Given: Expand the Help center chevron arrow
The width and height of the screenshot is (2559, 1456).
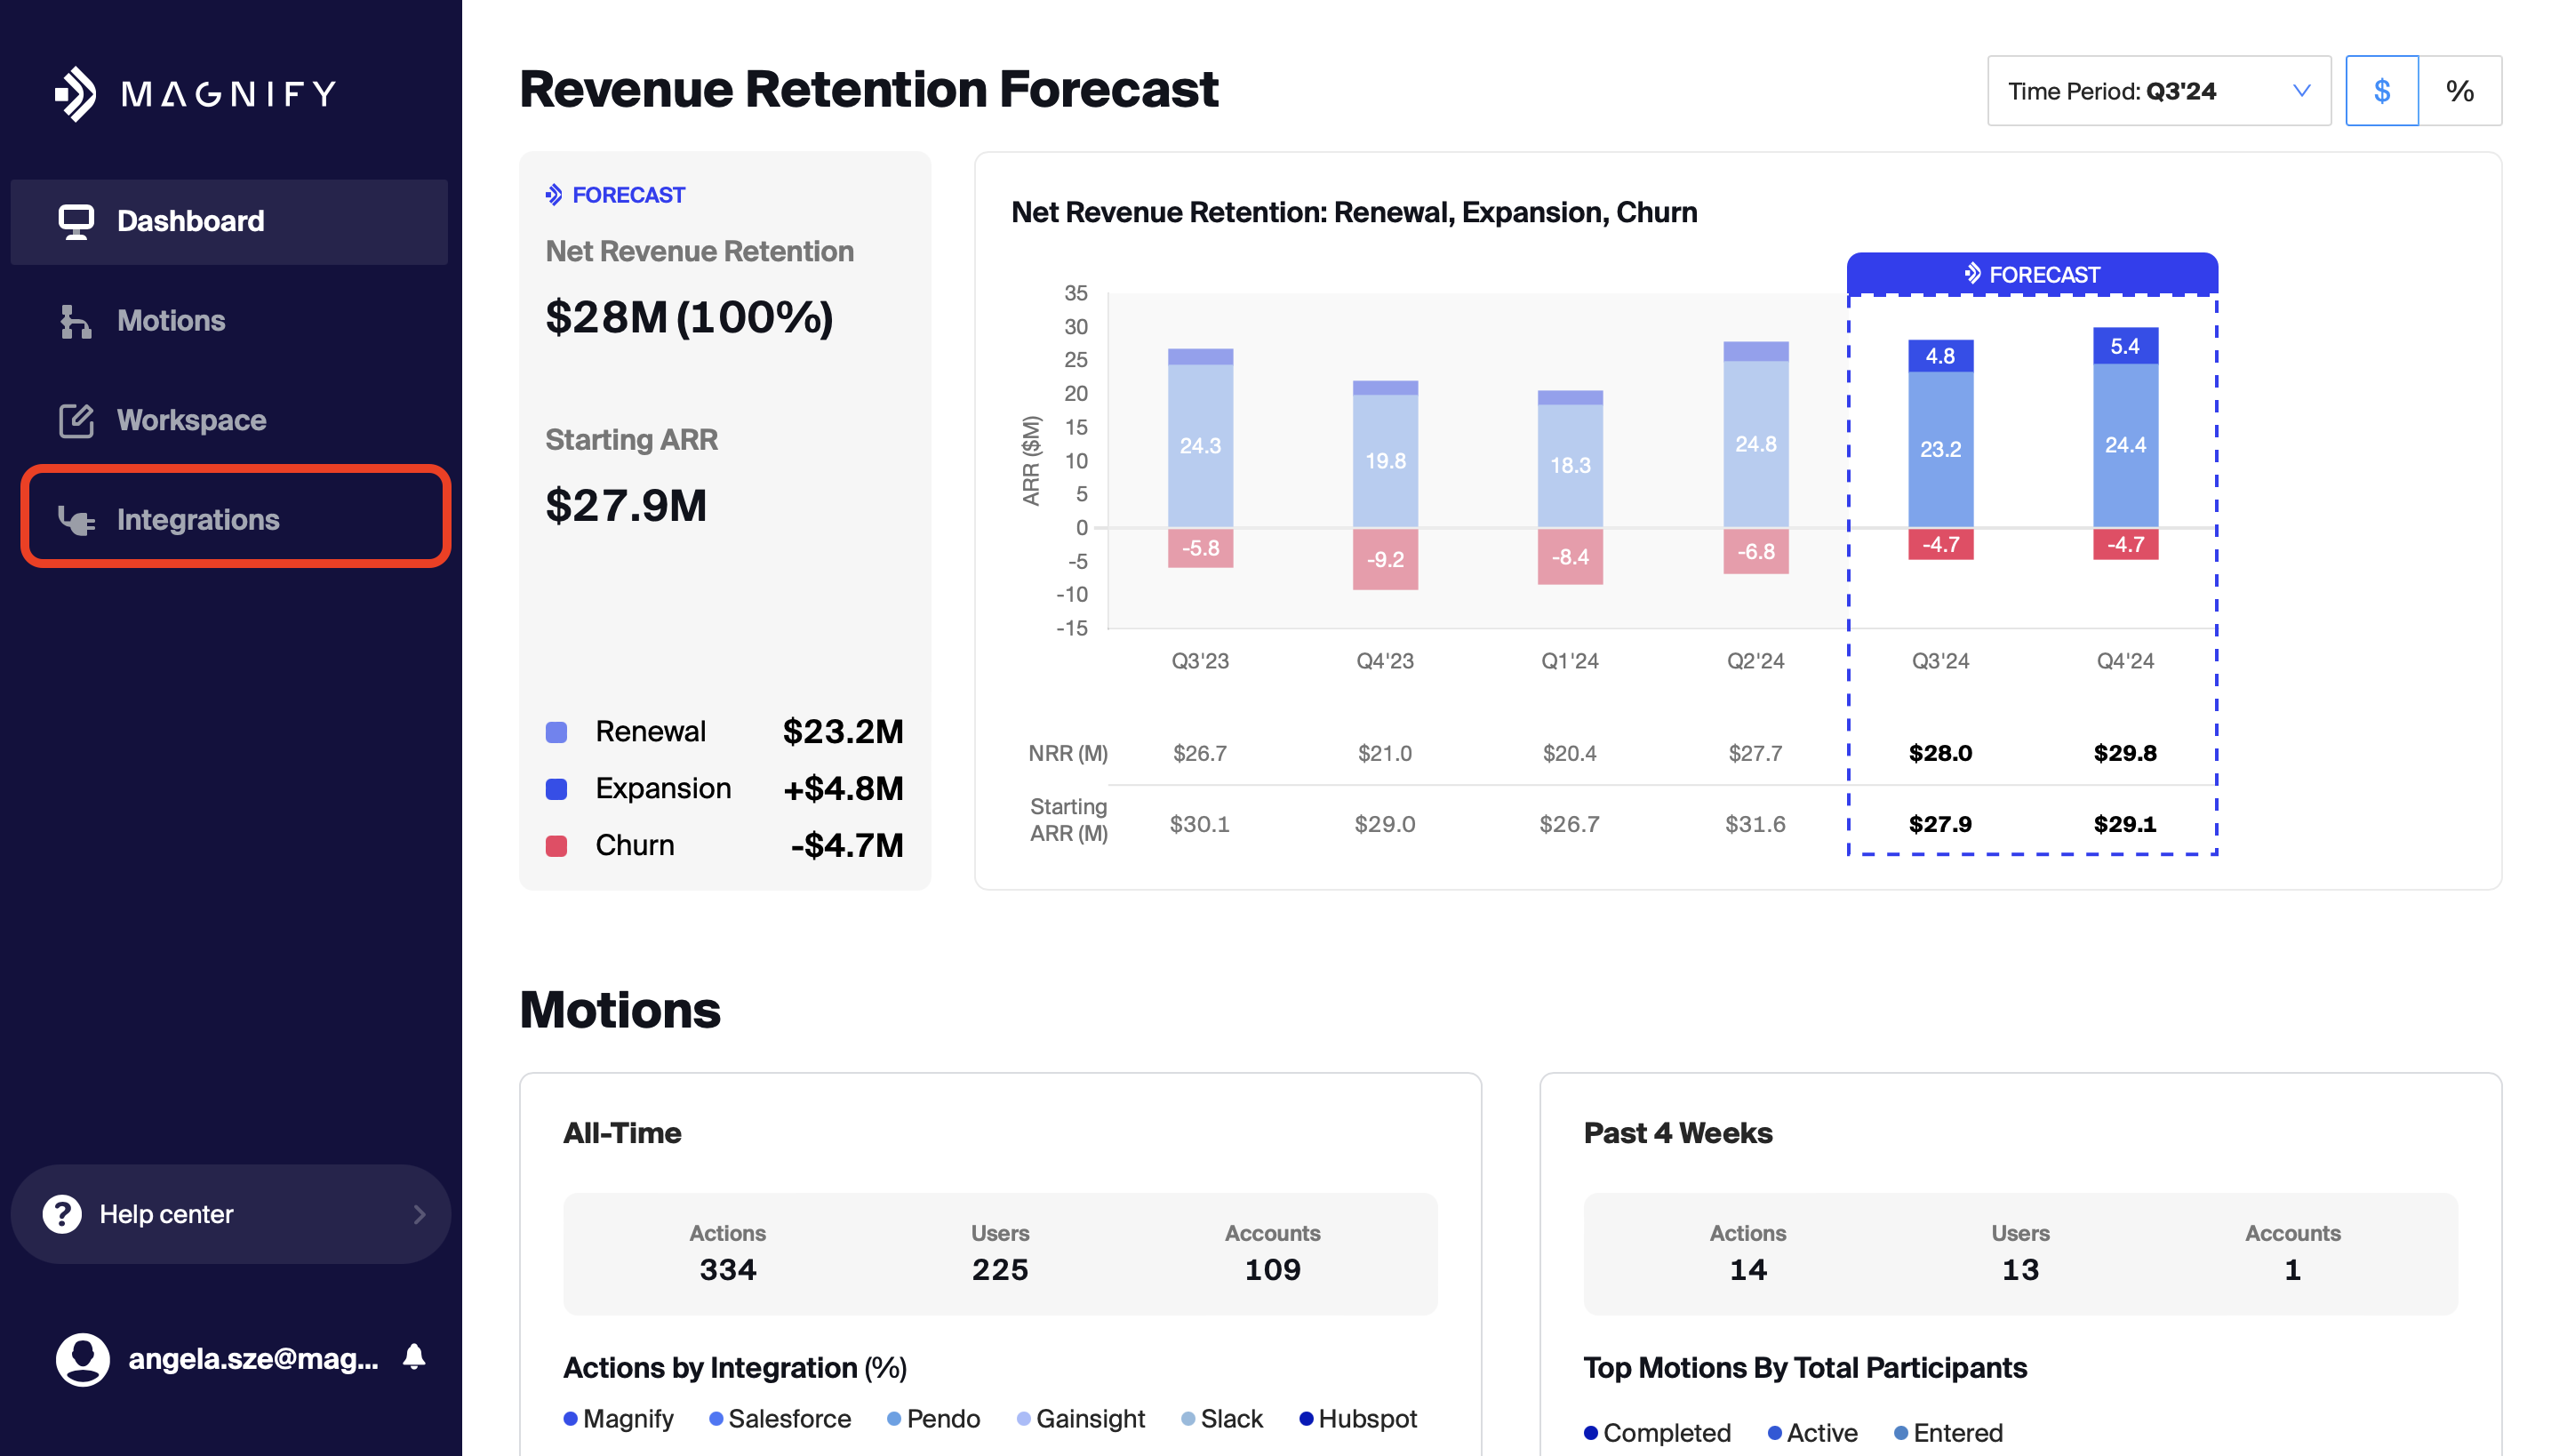Looking at the screenshot, I should [x=420, y=1214].
